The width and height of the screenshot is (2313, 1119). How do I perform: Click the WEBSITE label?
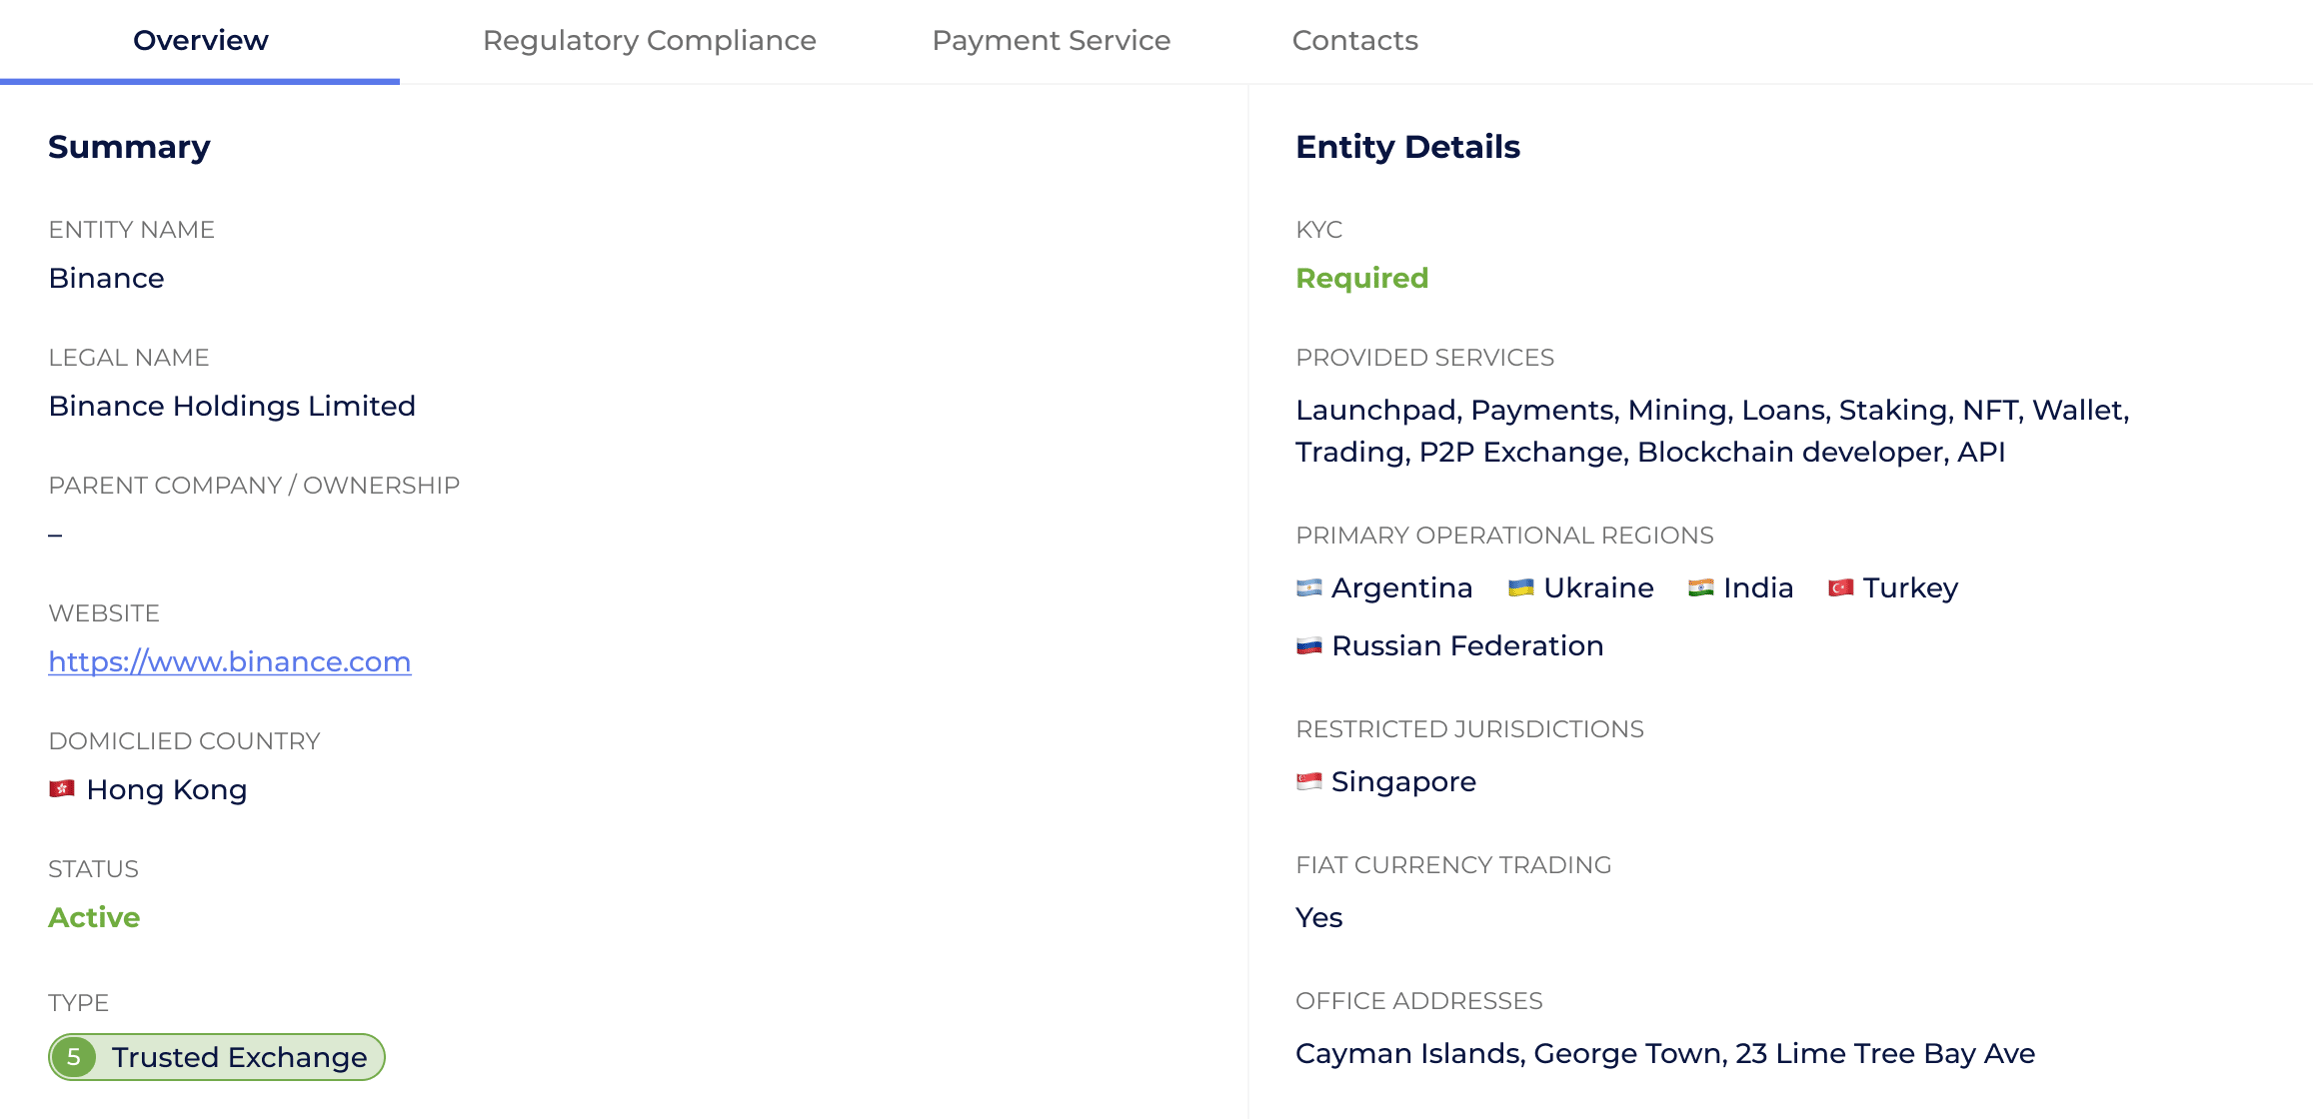[x=104, y=613]
